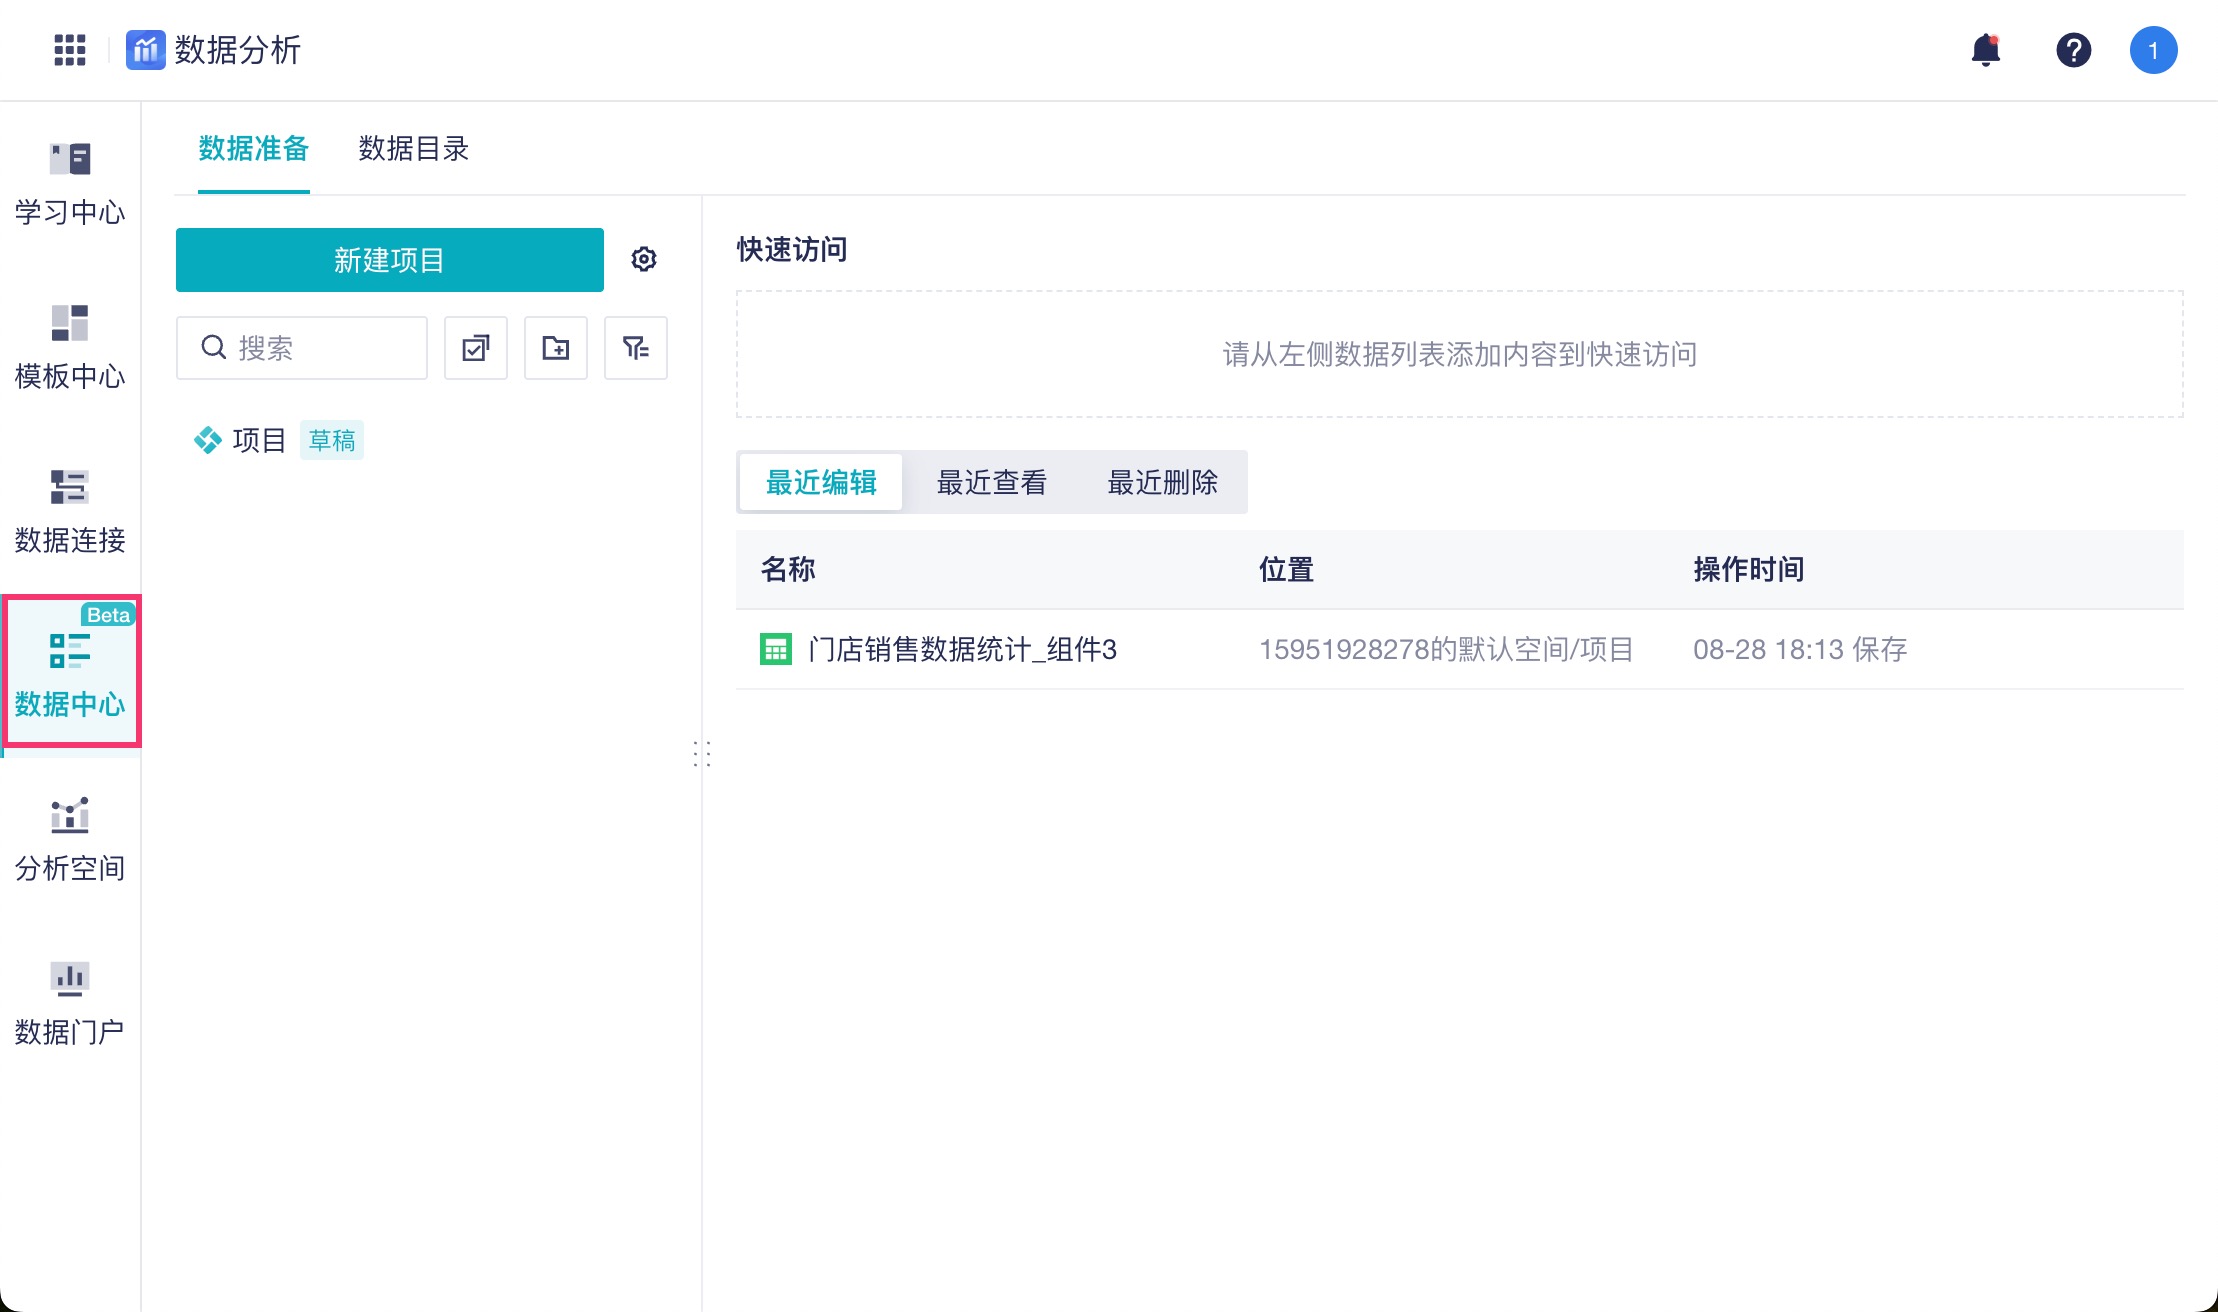Click the batch select checkbox icon
The height and width of the screenshot is (1312, 2218).
click(476, 348)
